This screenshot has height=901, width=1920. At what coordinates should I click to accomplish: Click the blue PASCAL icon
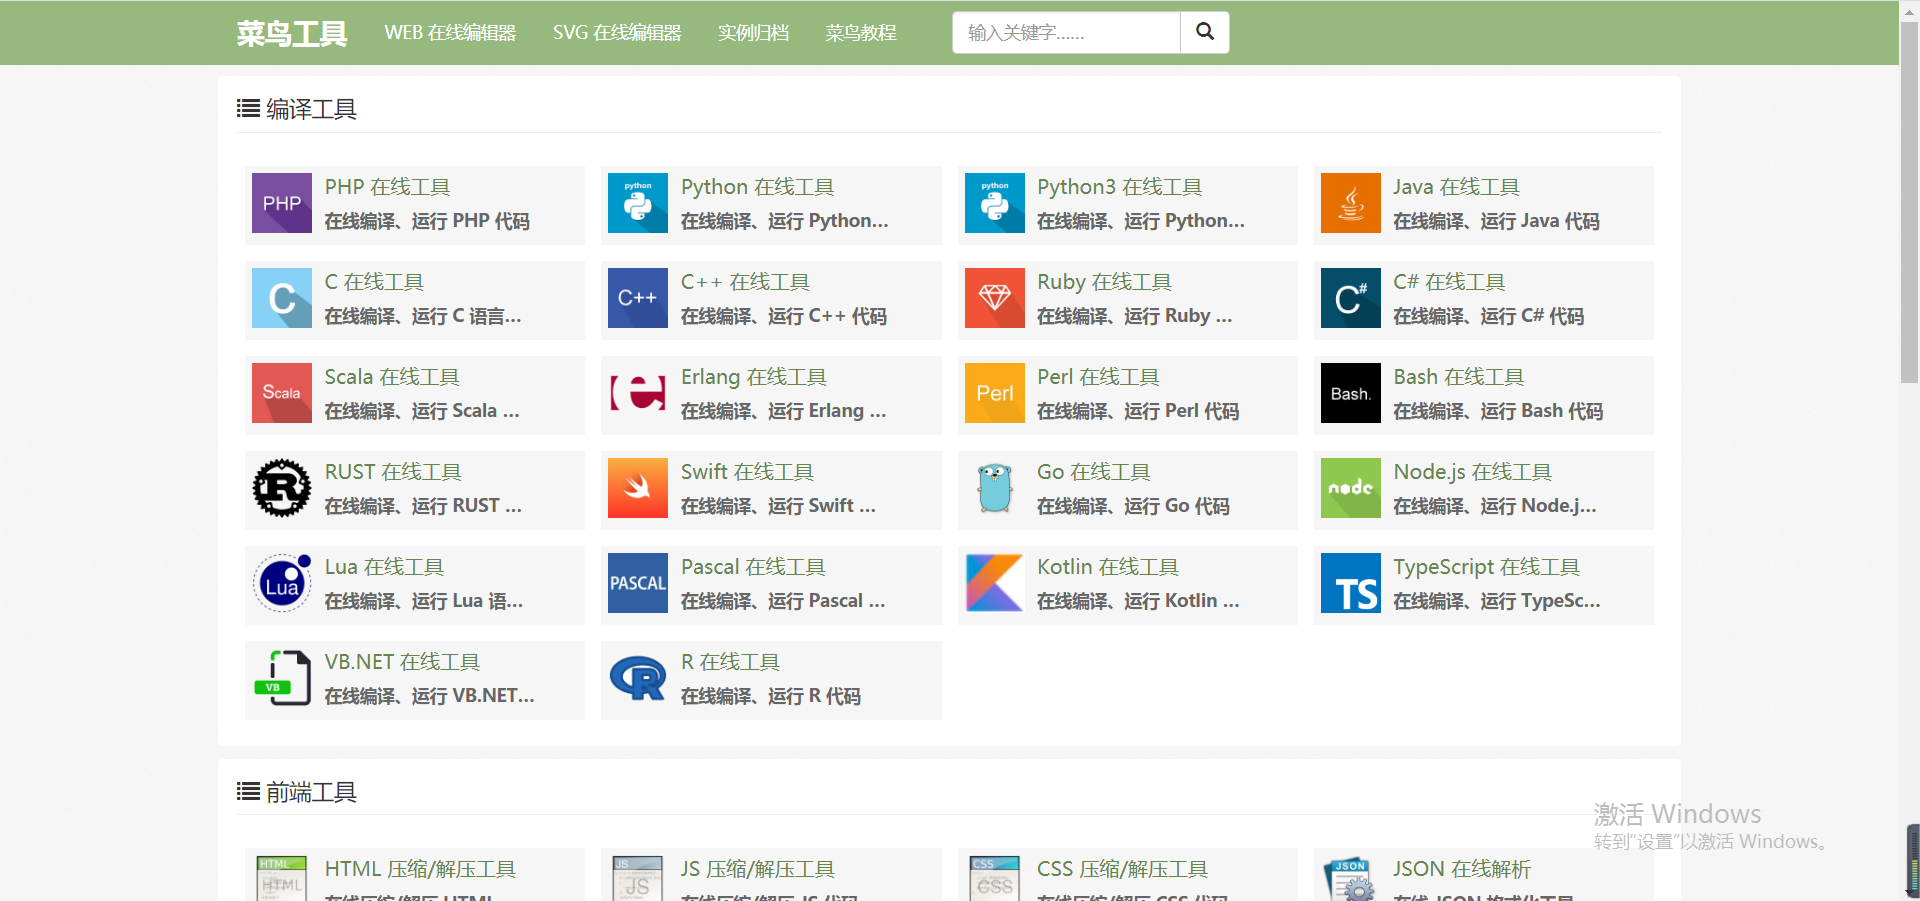638,583
